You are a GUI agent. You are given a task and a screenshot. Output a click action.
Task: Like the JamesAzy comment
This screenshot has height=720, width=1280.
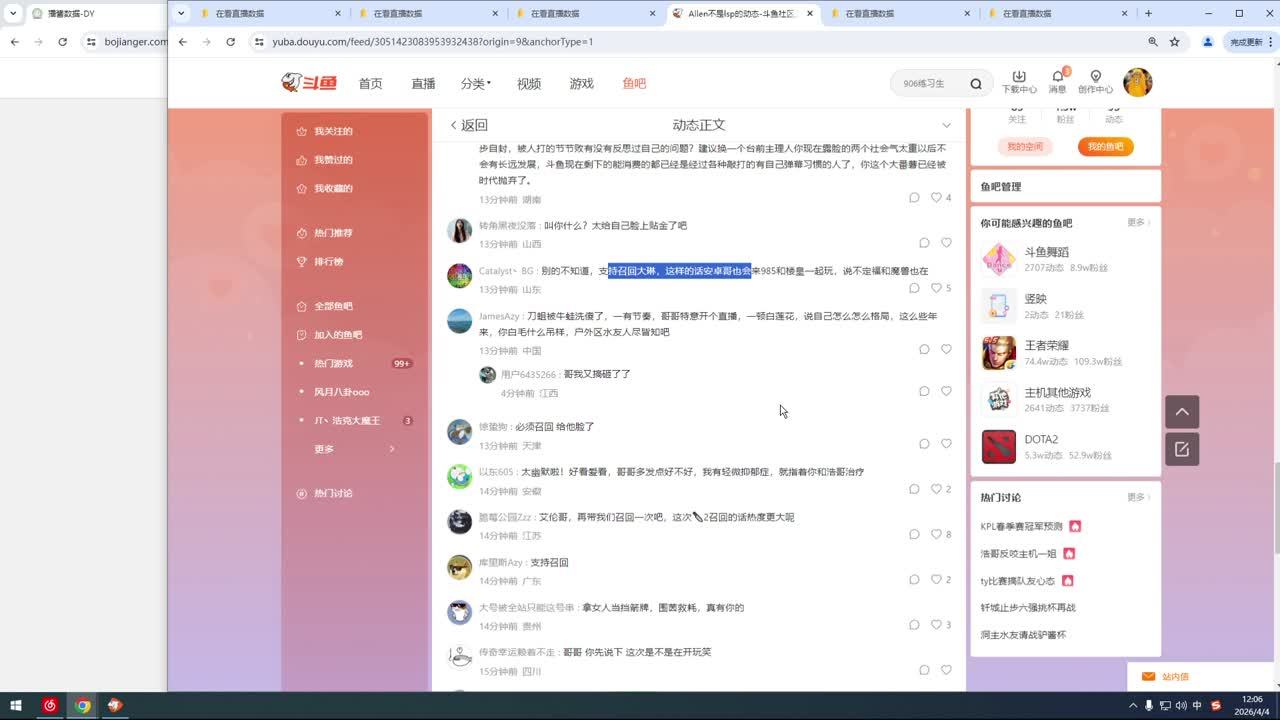point(946,349)
